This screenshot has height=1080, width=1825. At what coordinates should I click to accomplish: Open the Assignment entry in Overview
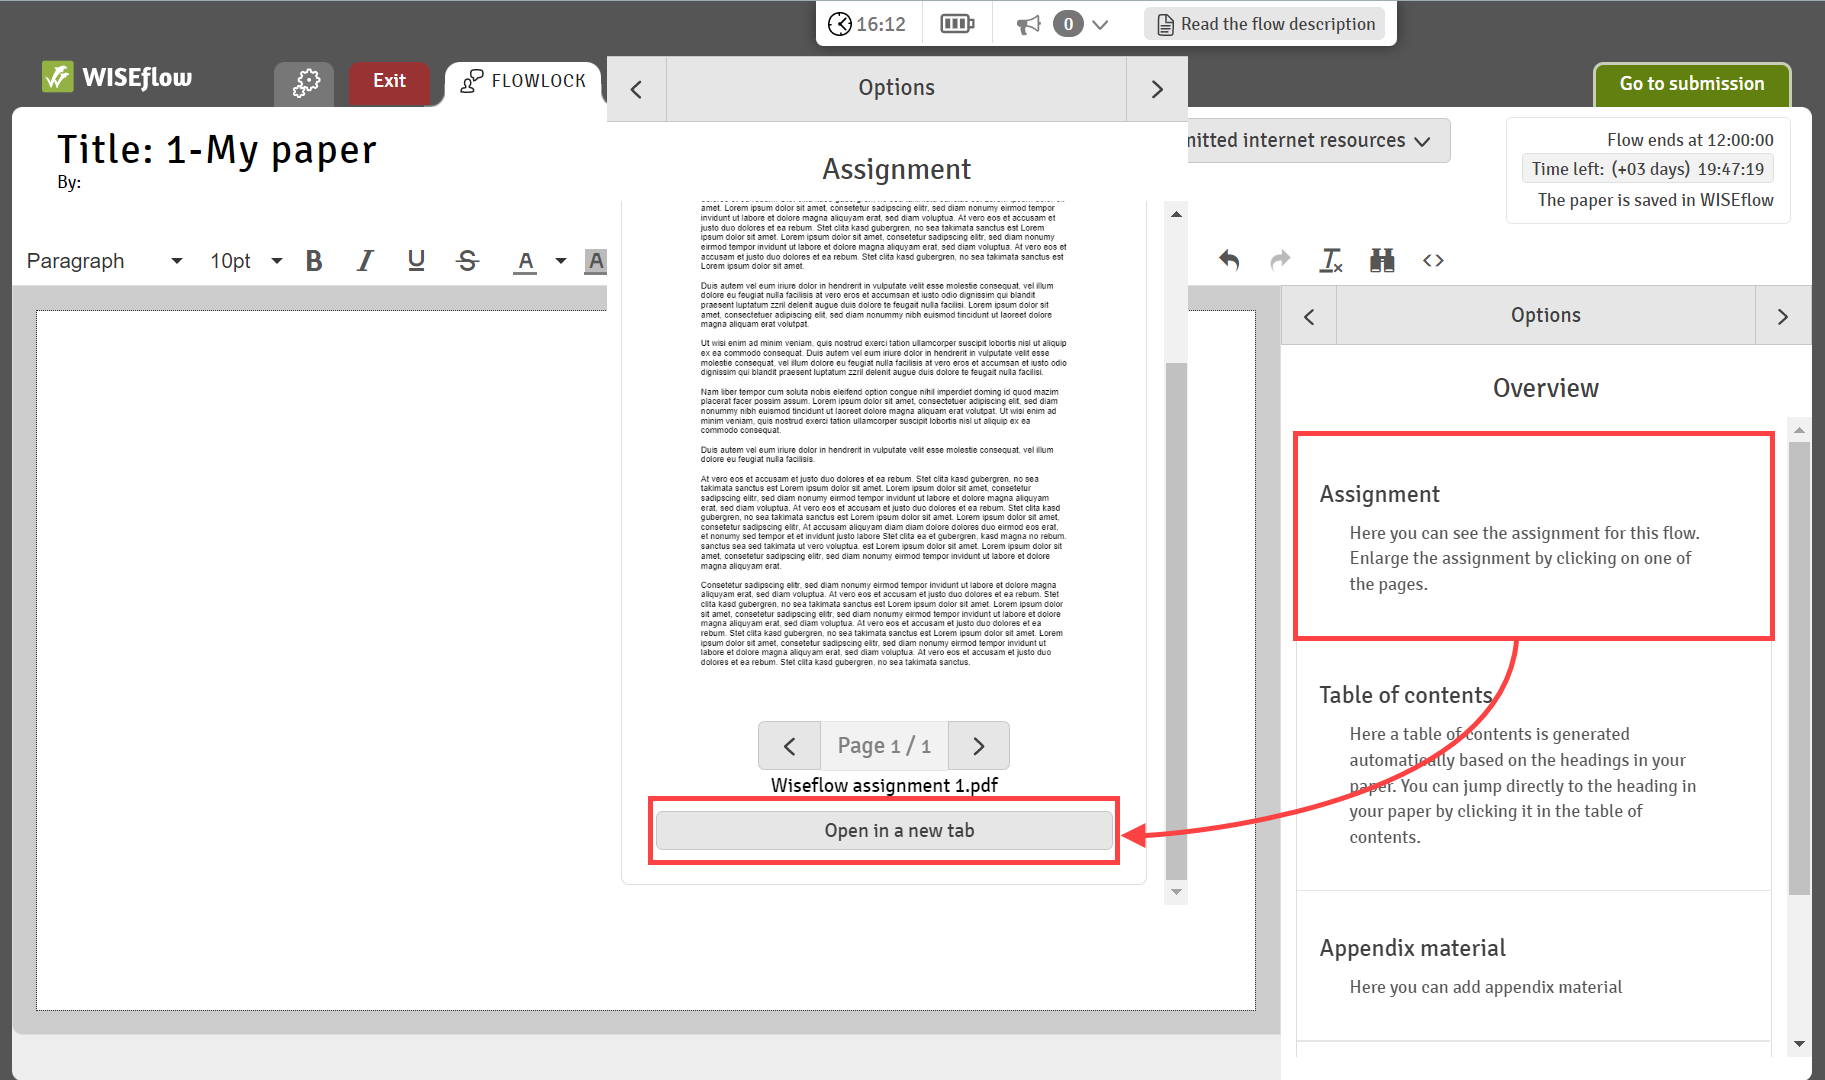point(1534,537)
